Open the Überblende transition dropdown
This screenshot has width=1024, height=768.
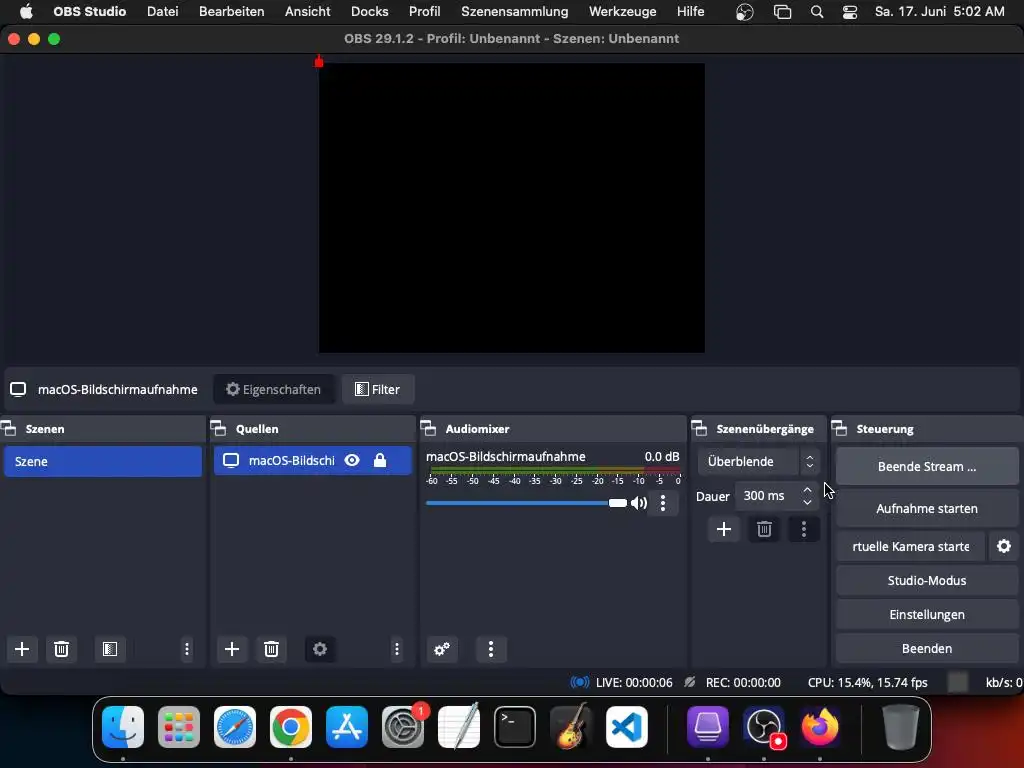point(758,461)
